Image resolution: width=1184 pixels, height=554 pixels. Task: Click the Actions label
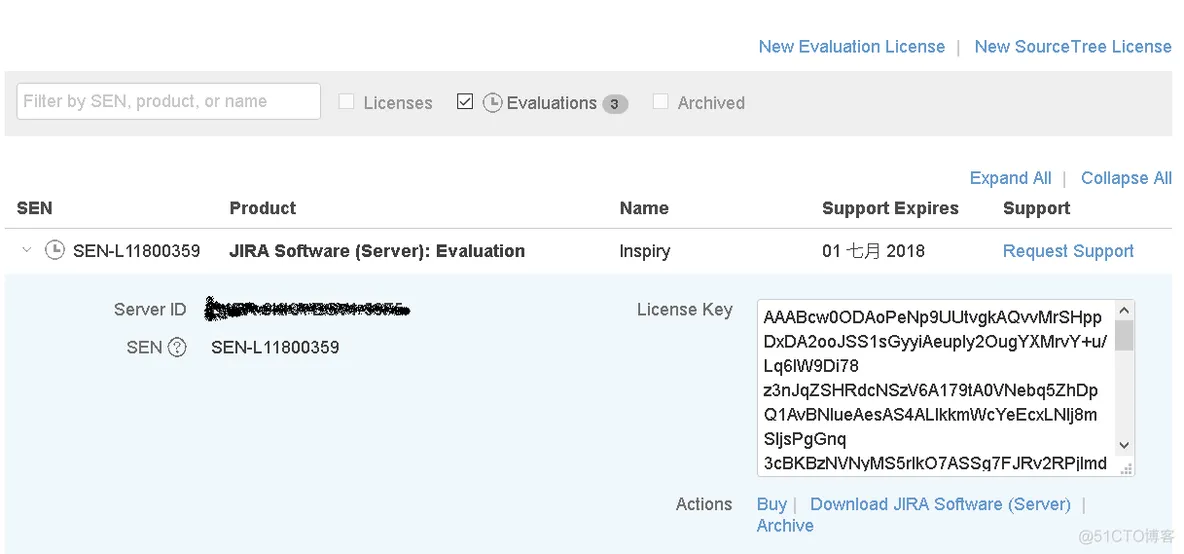pos(704,504)
